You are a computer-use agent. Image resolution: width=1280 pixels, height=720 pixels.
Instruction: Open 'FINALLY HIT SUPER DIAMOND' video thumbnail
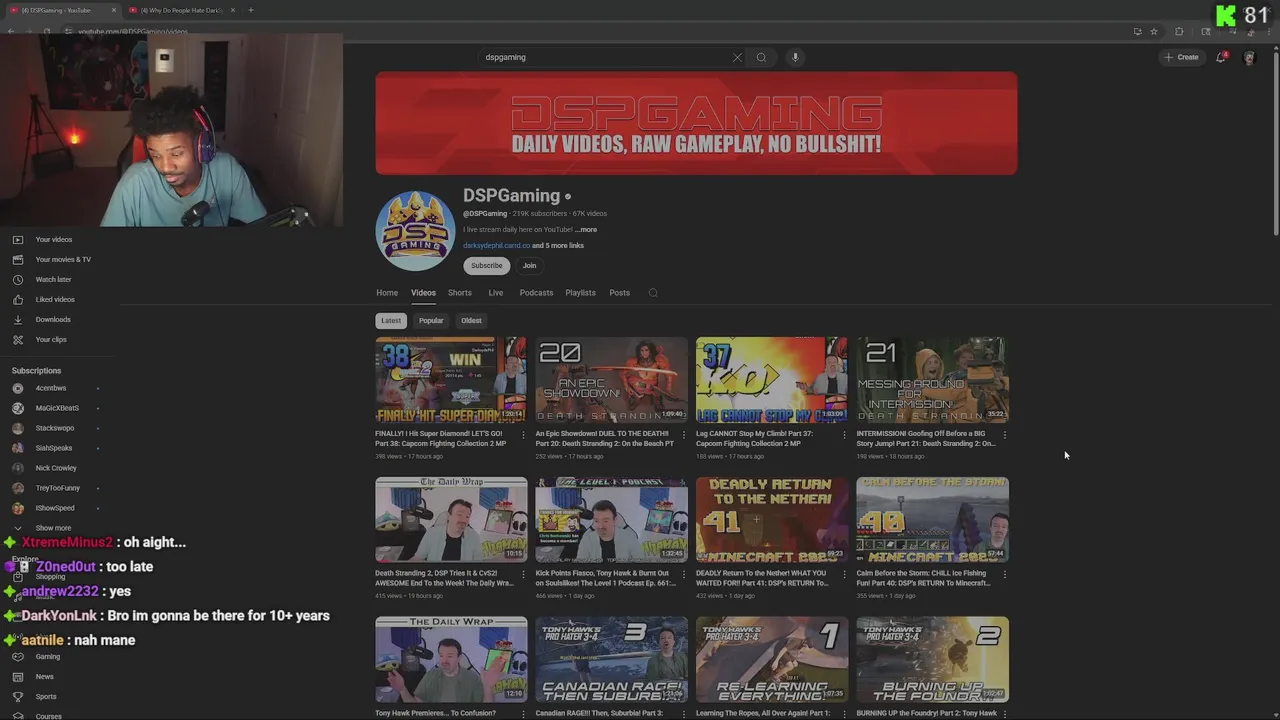tap(451, 380)
